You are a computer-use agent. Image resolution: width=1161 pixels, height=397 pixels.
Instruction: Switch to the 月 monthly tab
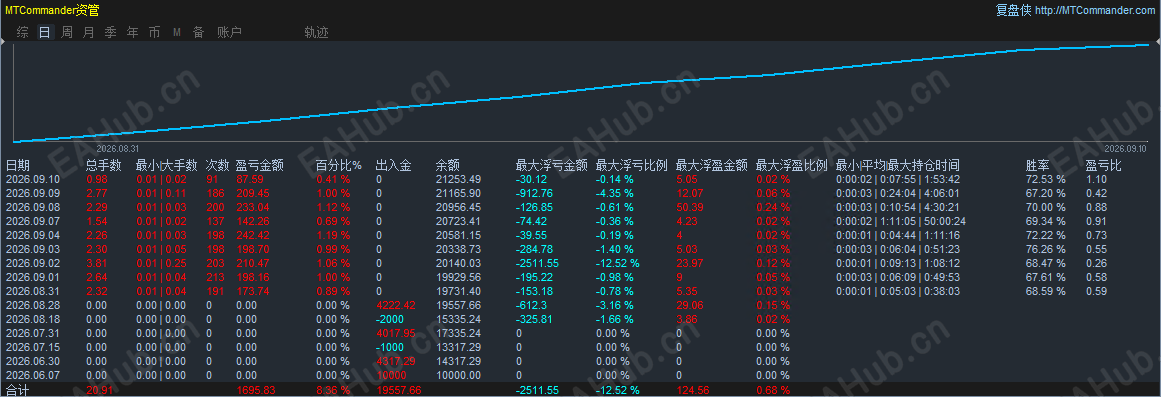click(89, 32)
